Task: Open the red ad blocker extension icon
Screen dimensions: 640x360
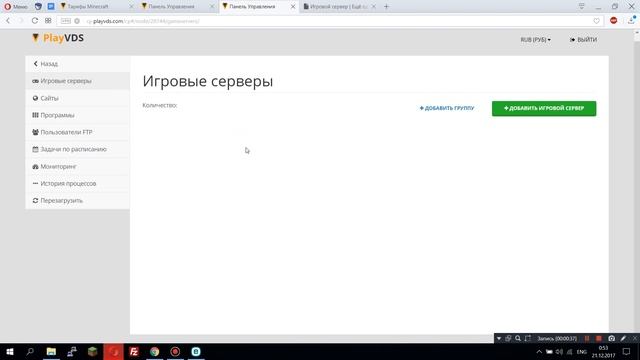Action: (x=613, y=20)
